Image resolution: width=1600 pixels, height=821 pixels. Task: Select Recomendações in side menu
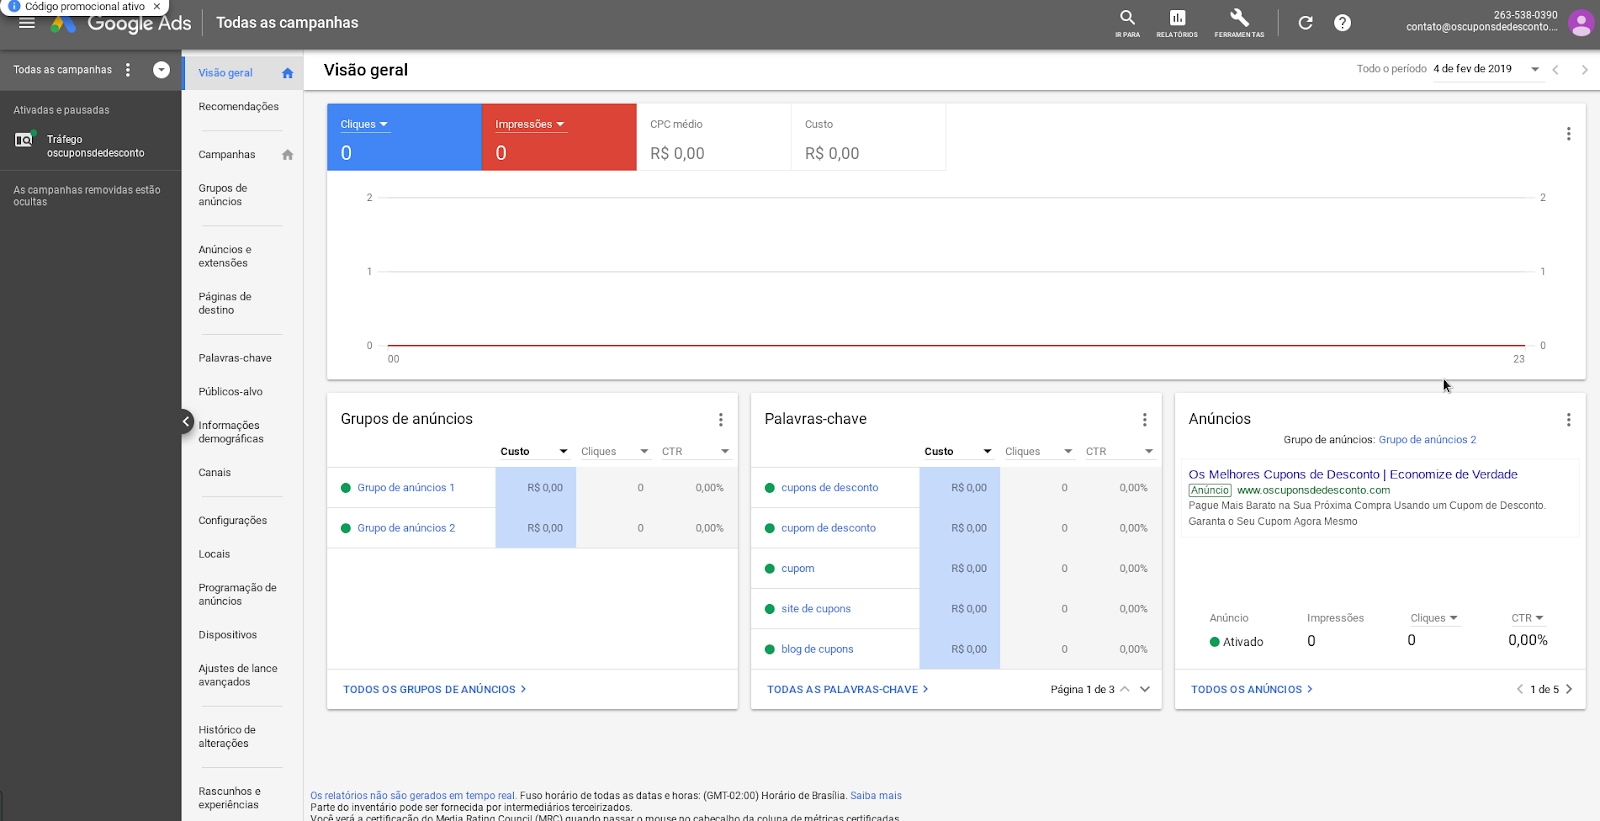click(238, 107)
